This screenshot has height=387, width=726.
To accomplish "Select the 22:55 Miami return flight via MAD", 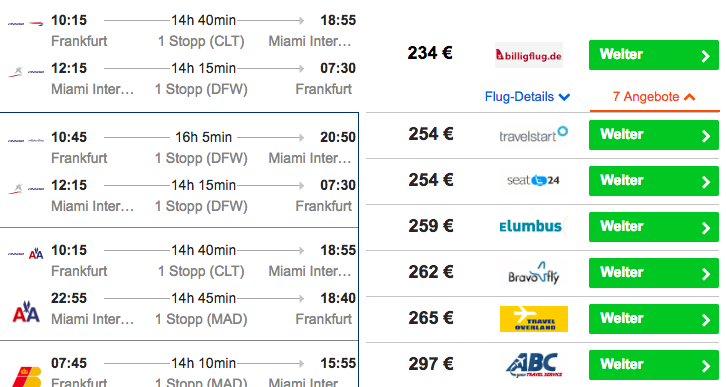I will coord(181,308).
